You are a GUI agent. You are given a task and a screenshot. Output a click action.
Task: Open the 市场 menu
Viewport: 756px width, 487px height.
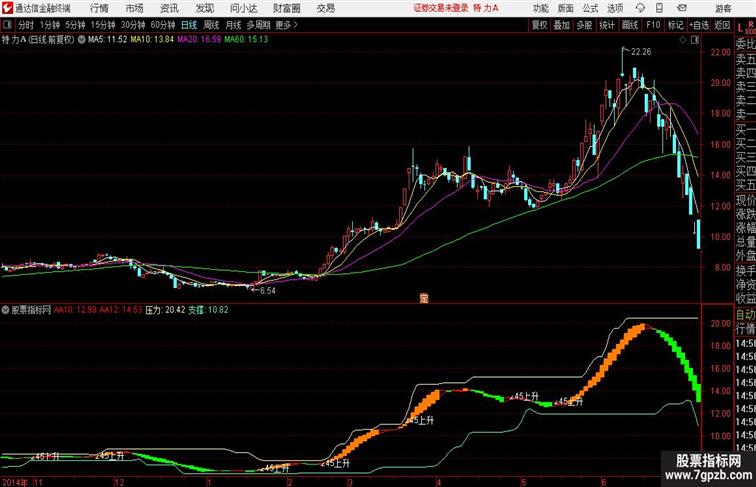[x=134, y=8]
